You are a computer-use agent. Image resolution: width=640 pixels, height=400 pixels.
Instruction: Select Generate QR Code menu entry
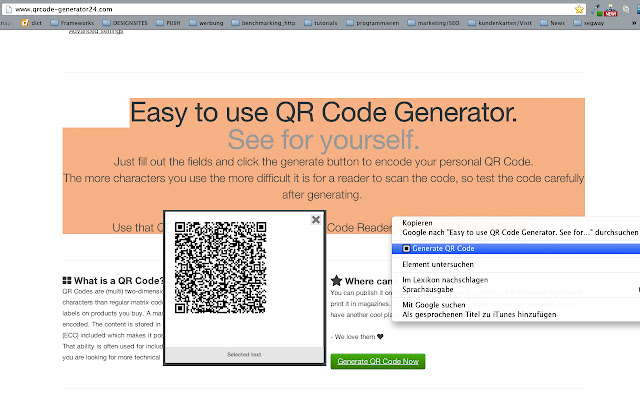pyautogui.click(x=516, y=248)
